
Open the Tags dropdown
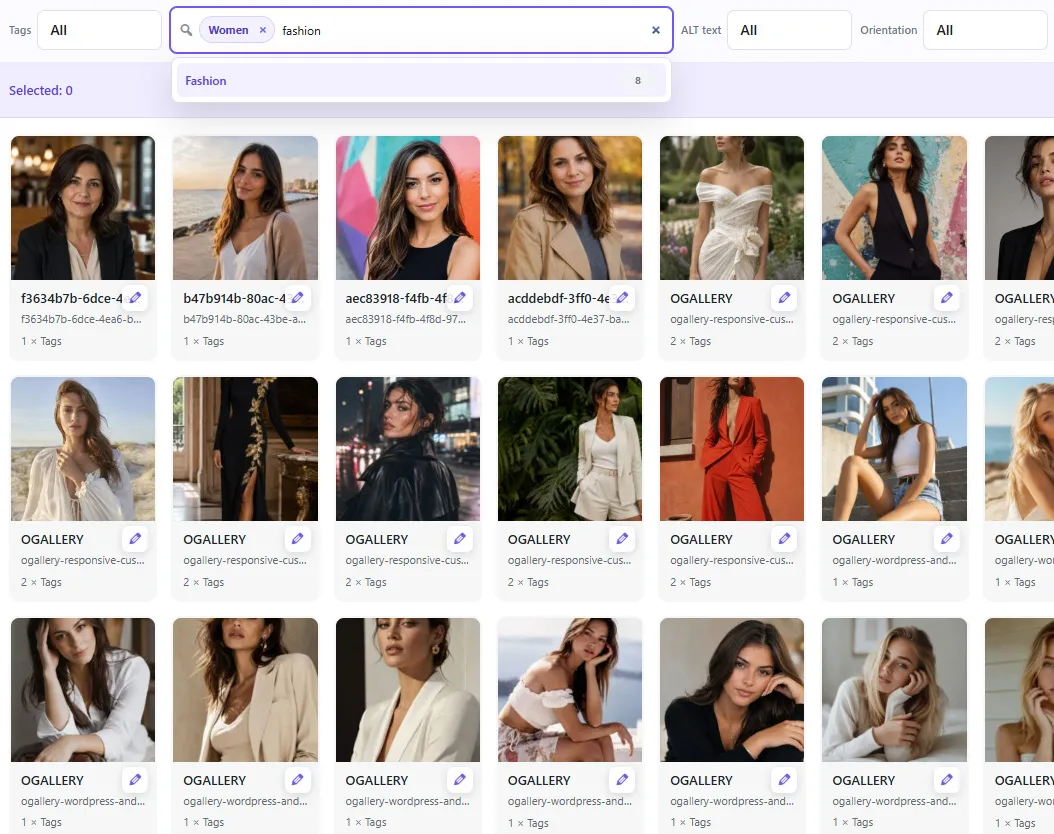[x=99, y=30]
